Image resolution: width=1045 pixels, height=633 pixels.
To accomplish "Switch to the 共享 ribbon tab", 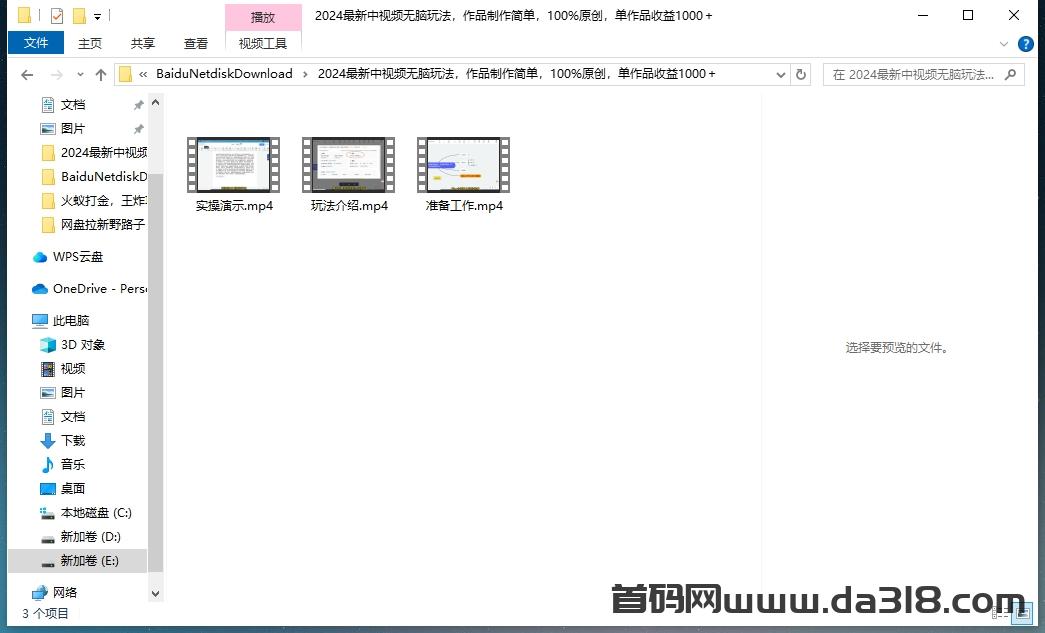I will pyautogui.click(x=143, y=43).
